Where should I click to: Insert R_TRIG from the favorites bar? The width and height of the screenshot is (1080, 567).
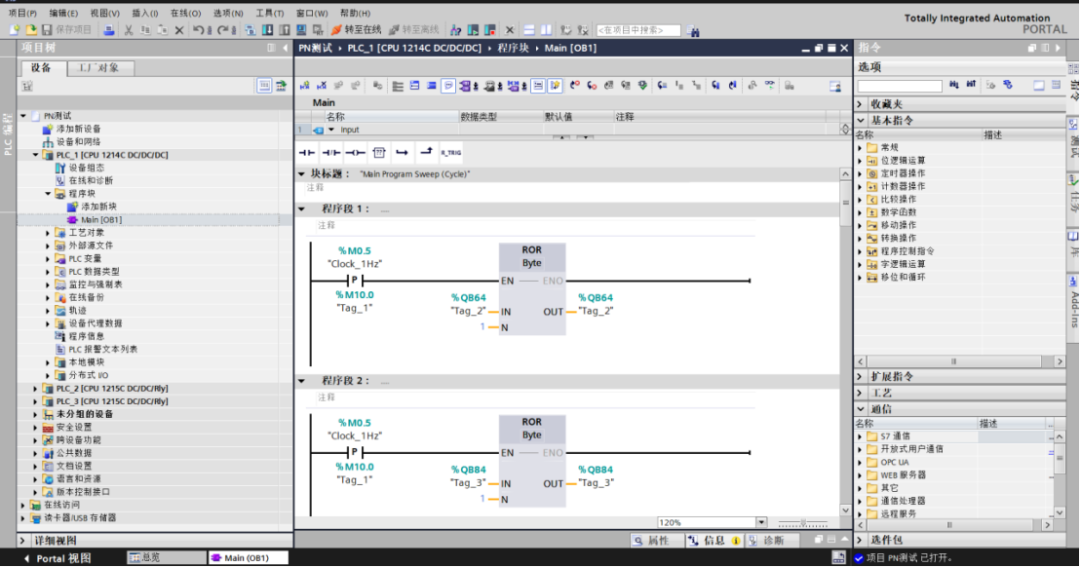click(x=451, y=152)
